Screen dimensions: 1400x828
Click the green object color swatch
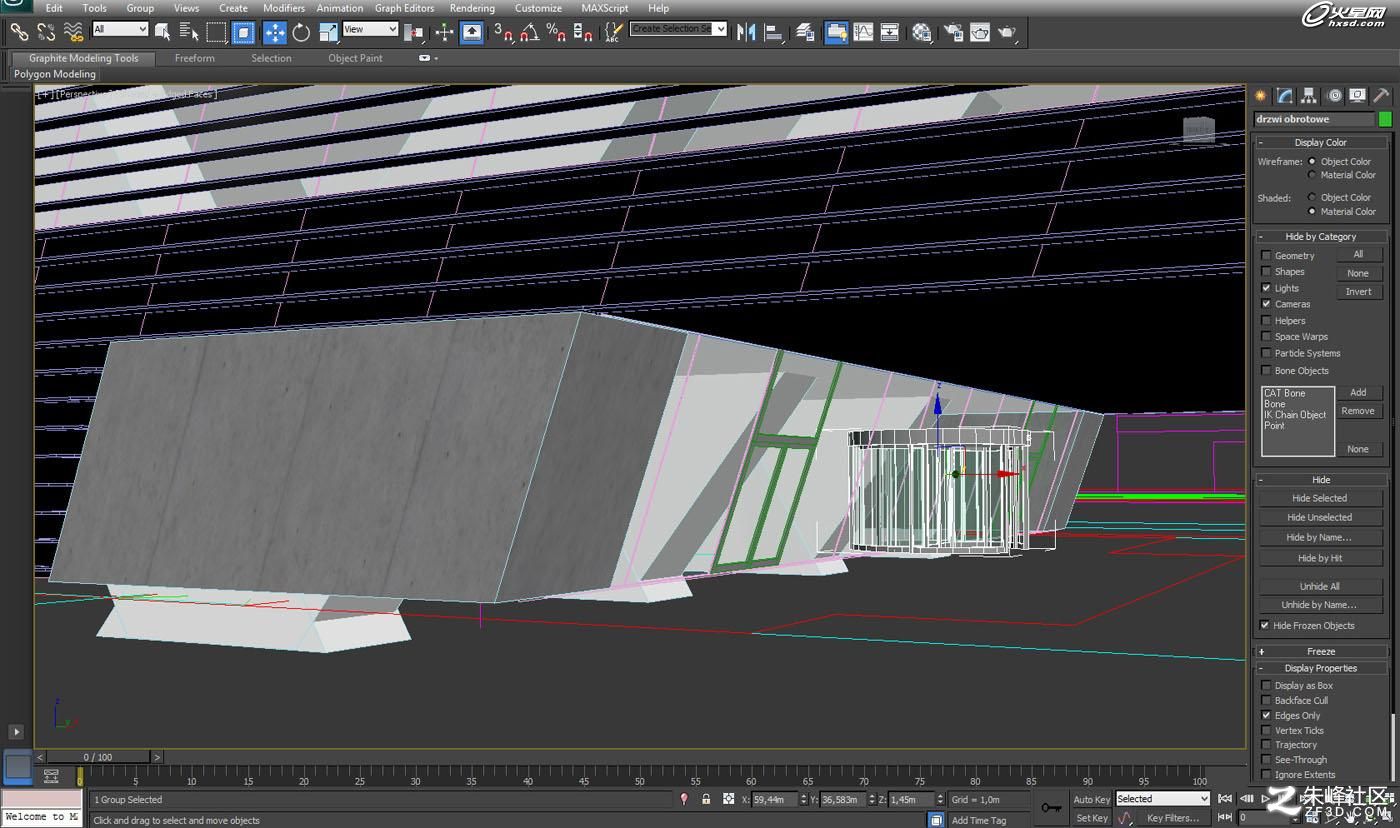point(1385,119)
